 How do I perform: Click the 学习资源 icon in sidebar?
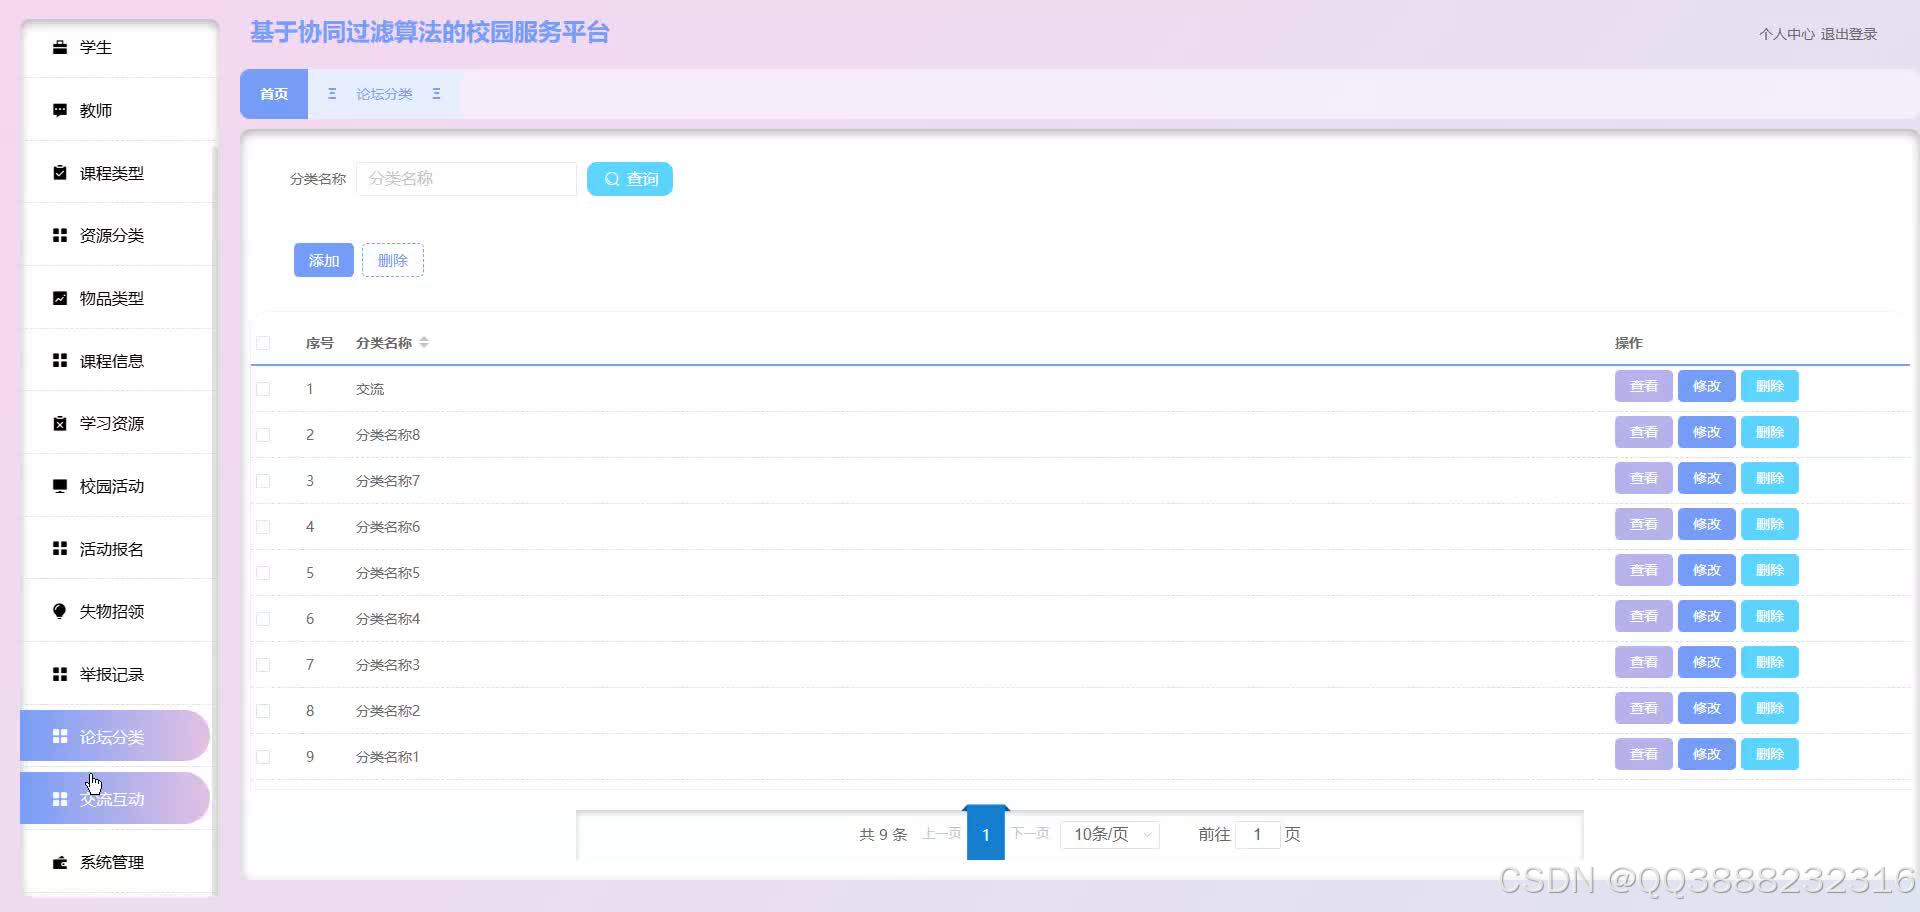pos(60,423)
